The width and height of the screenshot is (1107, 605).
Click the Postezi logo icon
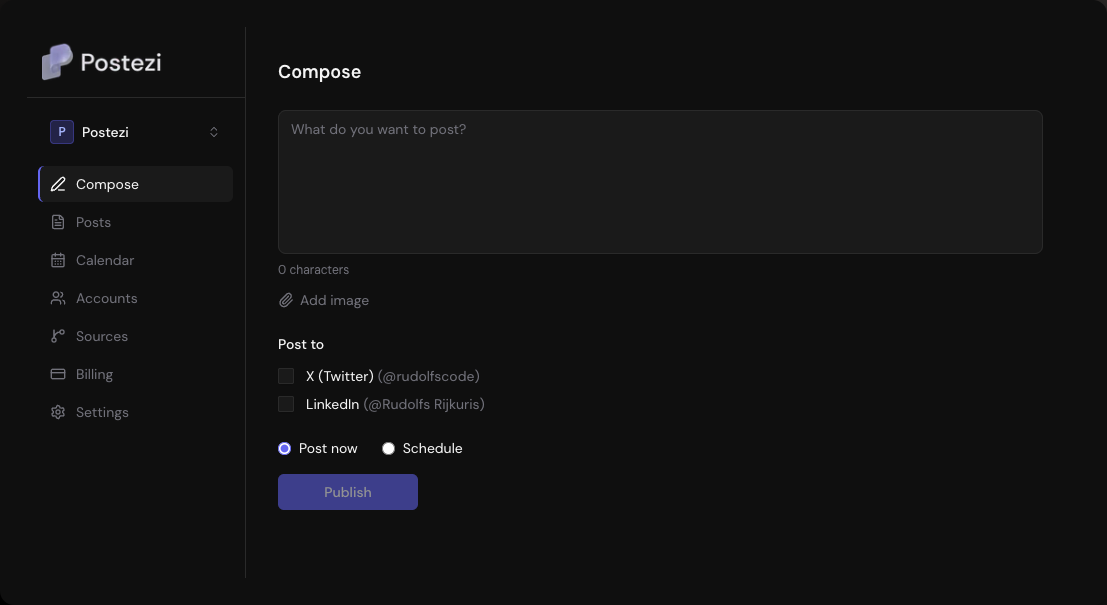pyautogui.click(x=57, y=62)
